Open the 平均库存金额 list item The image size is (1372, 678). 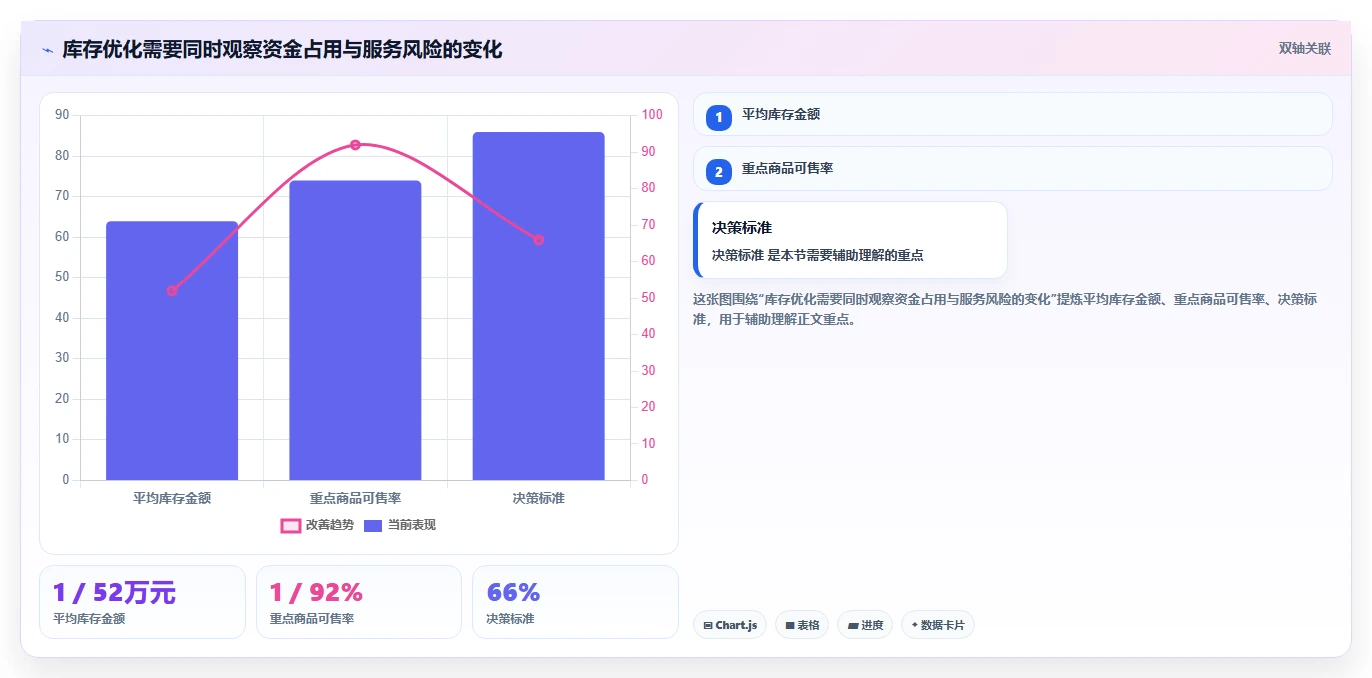pos(1013,114)
